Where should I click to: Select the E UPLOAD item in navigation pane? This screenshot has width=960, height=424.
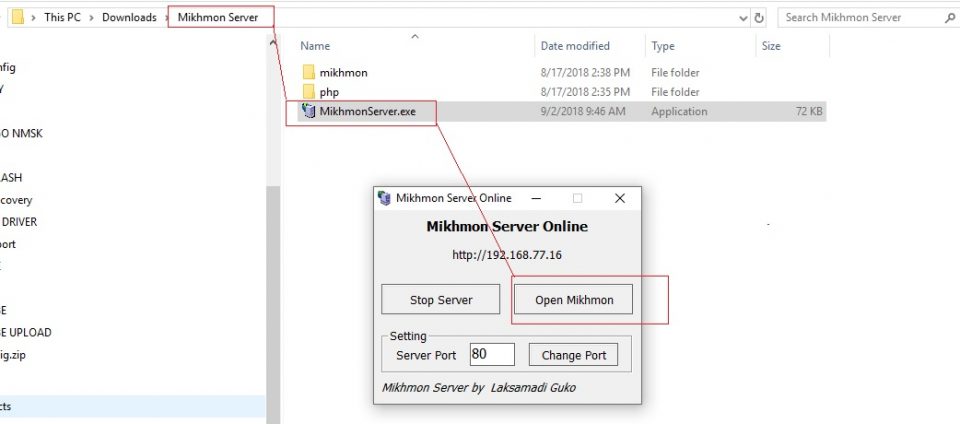click(25, 332)
